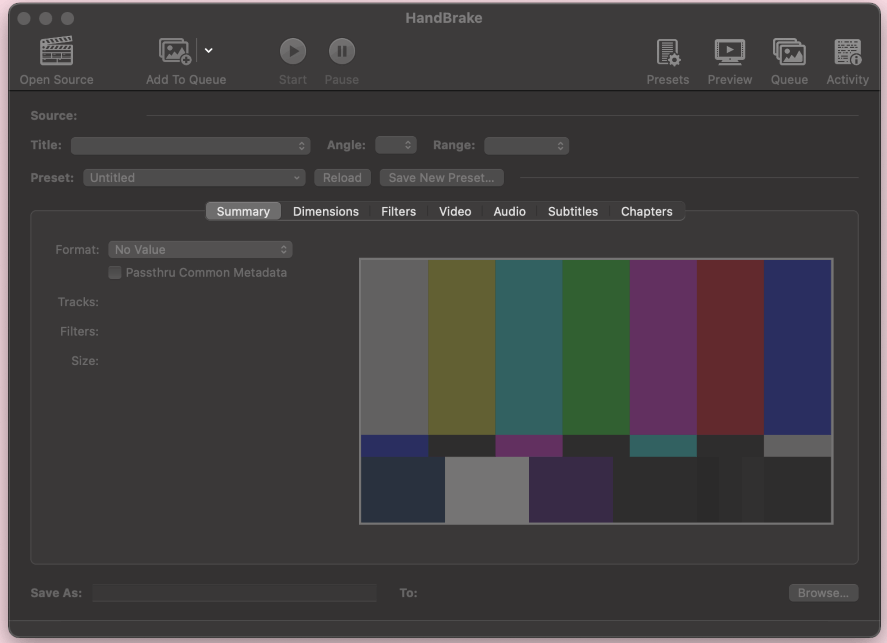The image size is (887, 643).
Task: Switch to the Subtitles tab
Action: (572, 212)
